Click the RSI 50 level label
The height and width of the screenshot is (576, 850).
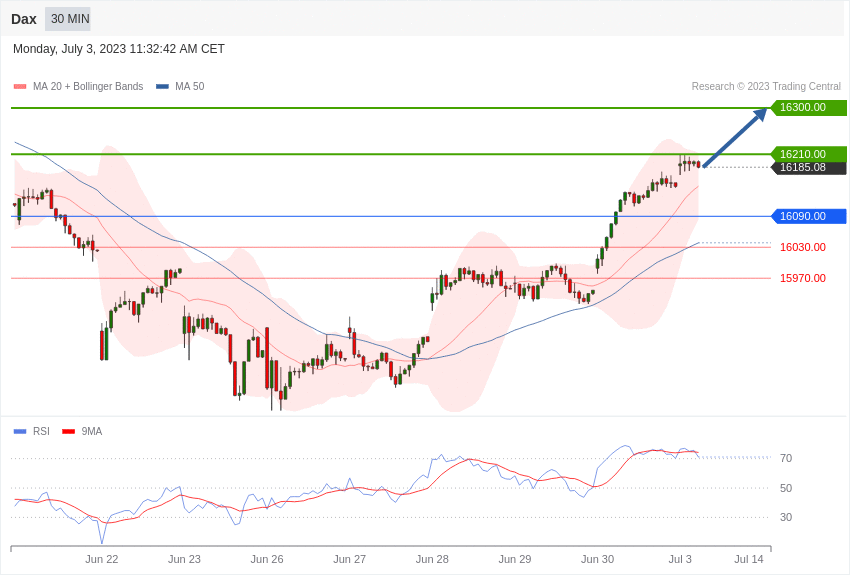tap(786, 488)
